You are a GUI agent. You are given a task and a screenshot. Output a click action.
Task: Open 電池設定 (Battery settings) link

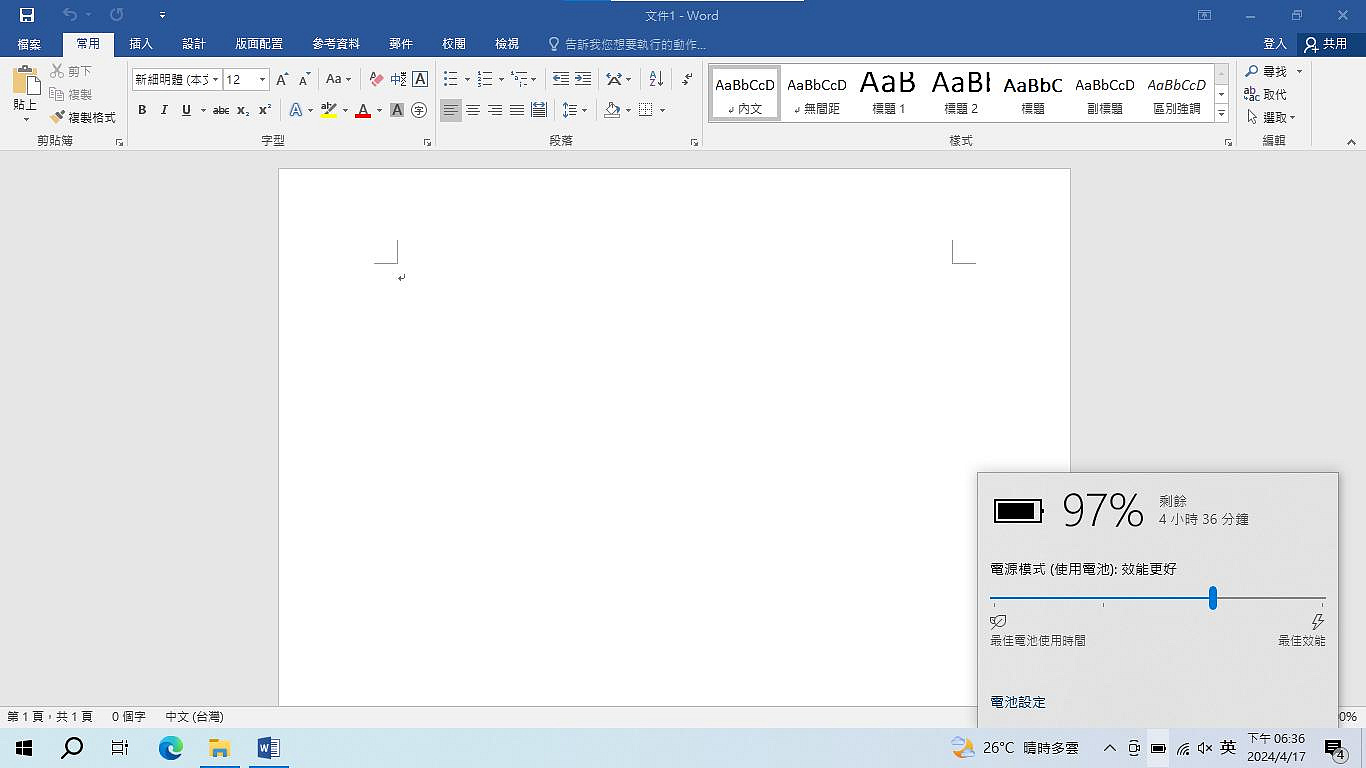[x=1018, y=702]
